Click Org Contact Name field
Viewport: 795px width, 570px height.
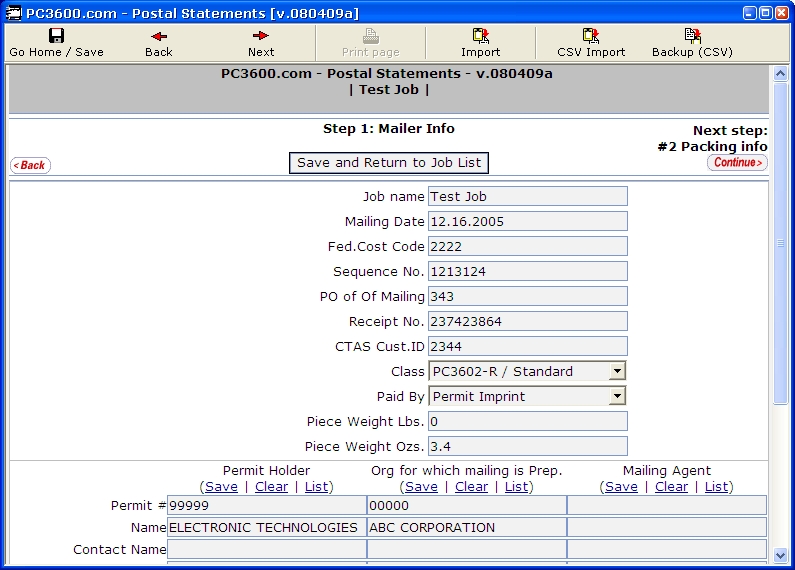pos(467,549)
